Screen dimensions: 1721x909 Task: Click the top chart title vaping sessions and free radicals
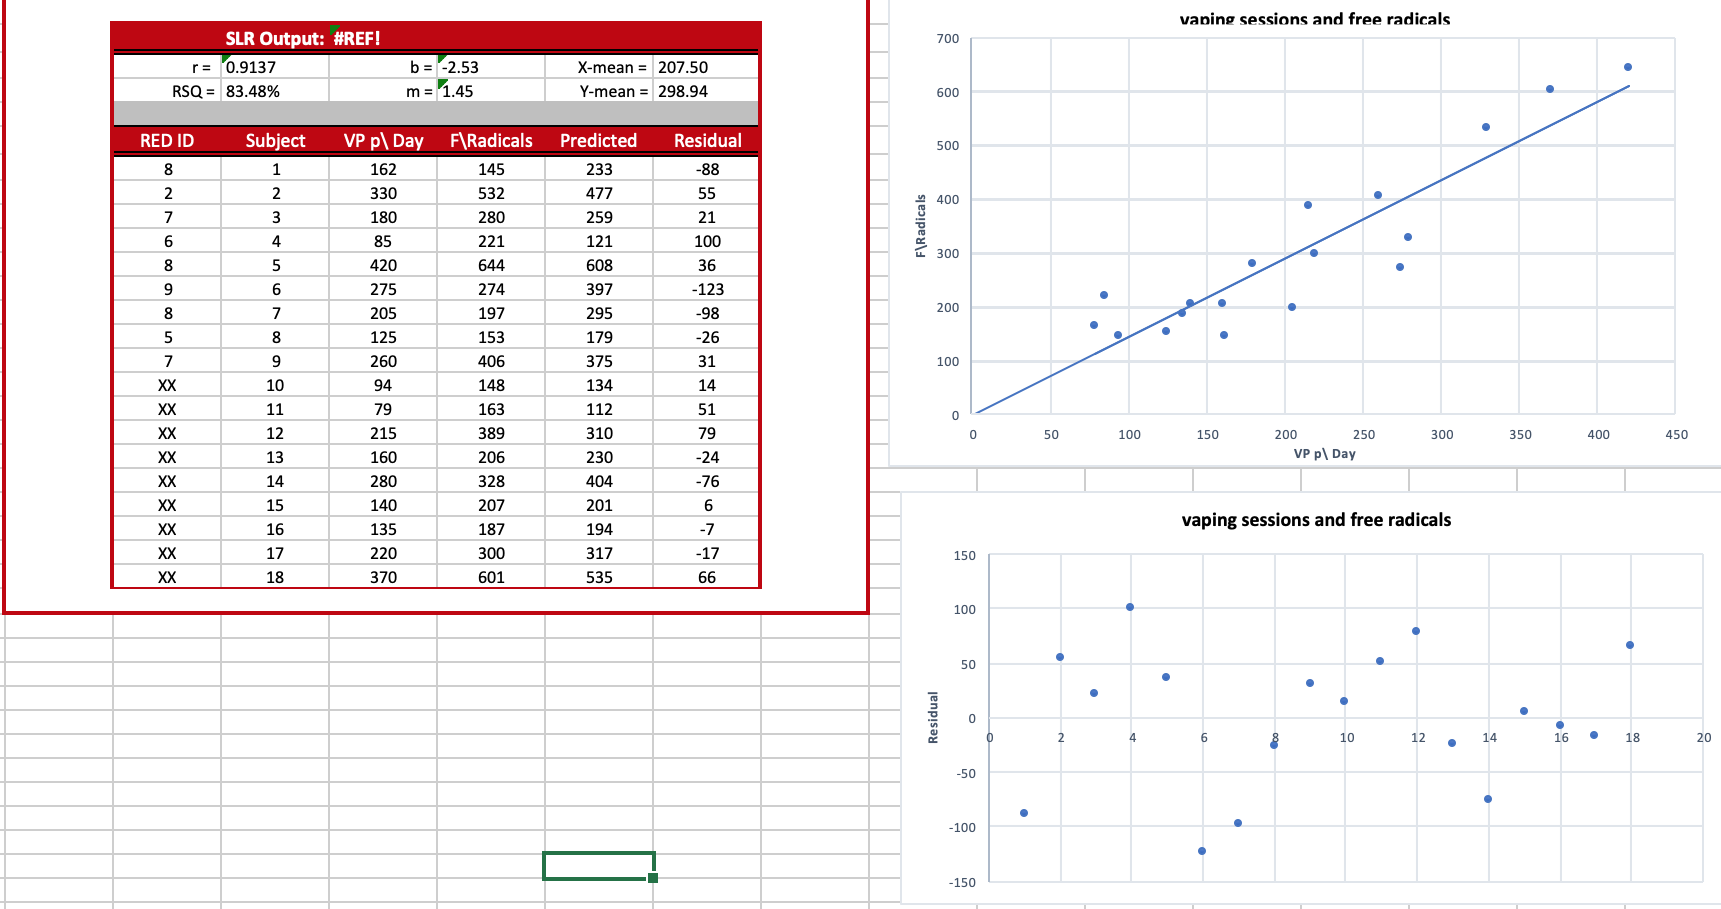click(1315, 19)
